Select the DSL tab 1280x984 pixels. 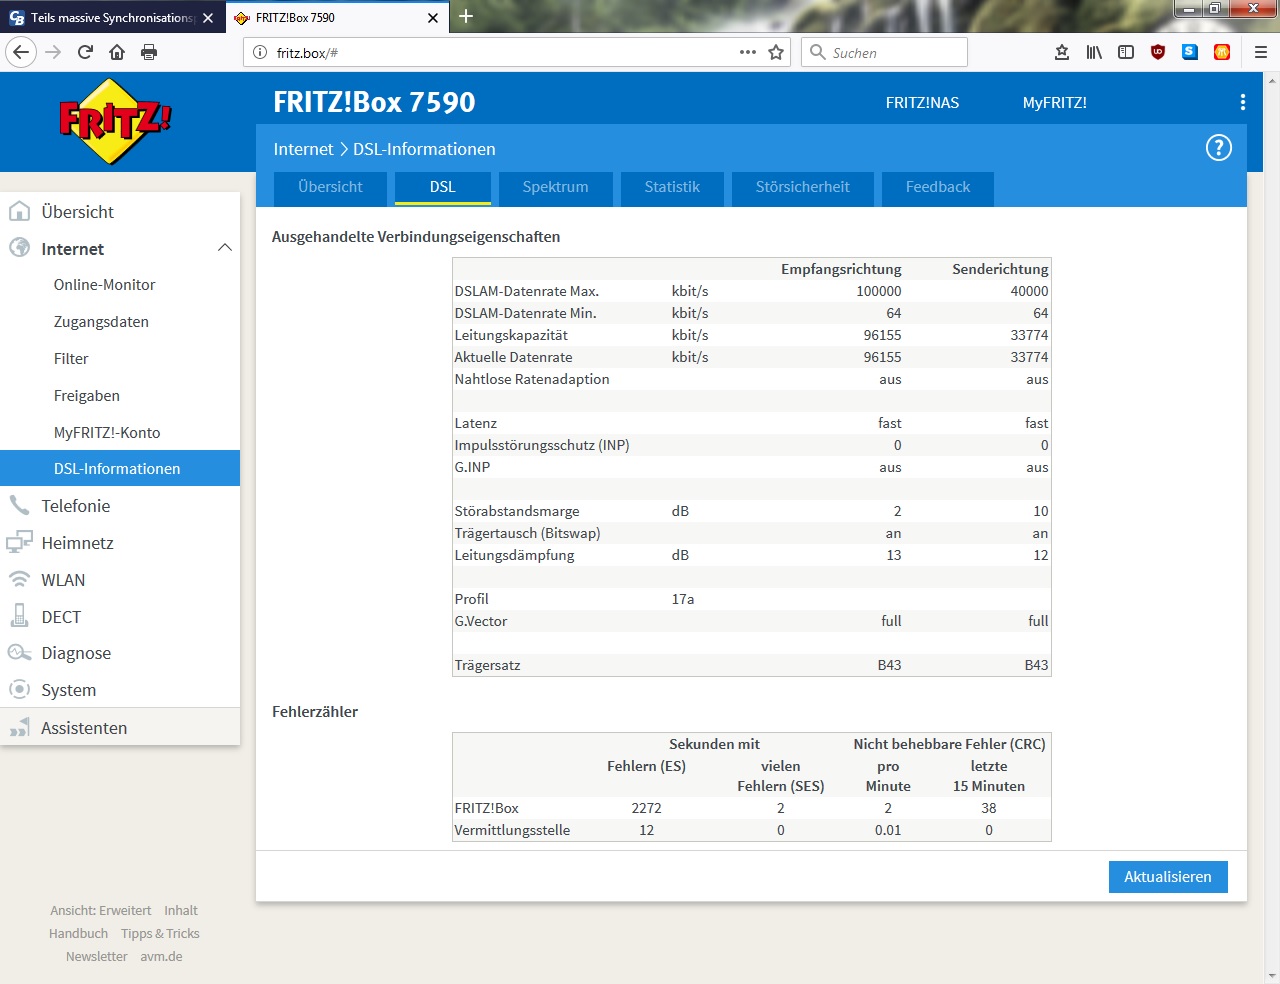[443, 188]
